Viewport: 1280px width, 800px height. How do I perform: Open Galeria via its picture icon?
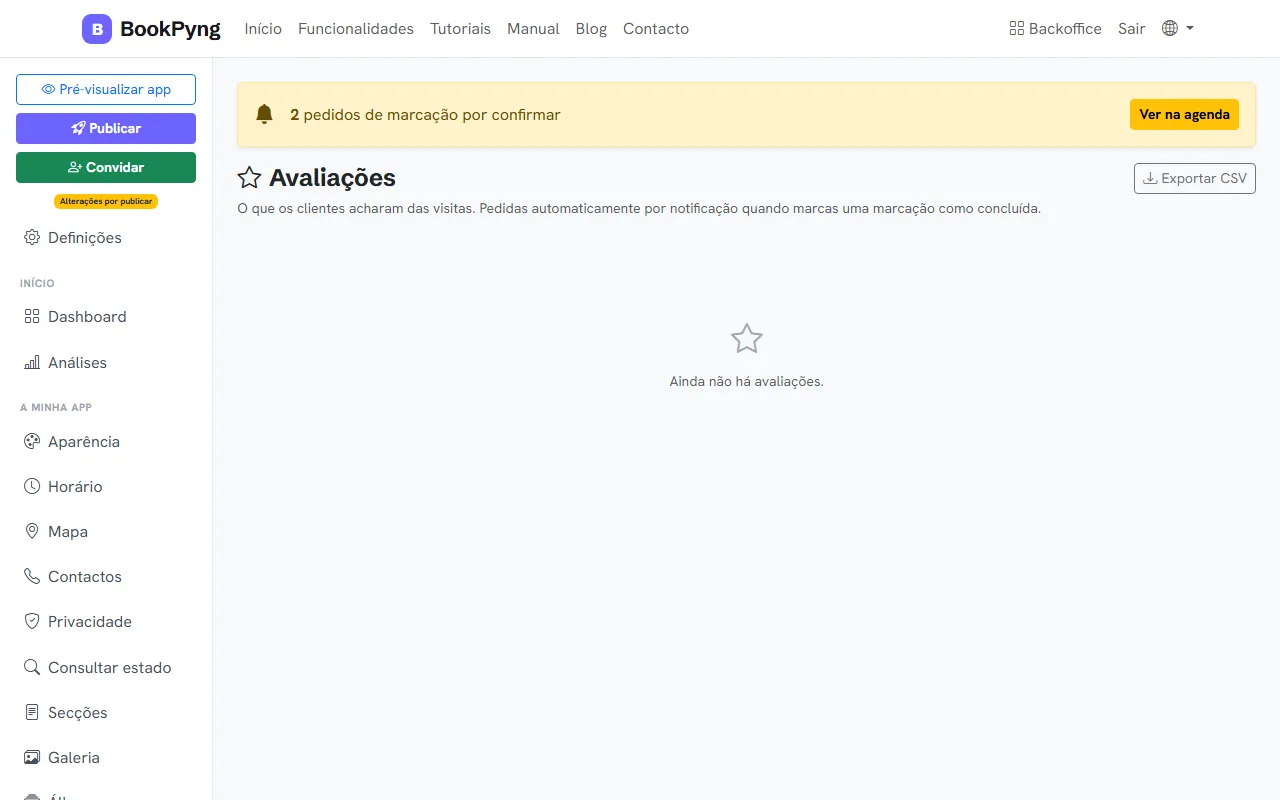pyautogui.click(x=32, y=758)
